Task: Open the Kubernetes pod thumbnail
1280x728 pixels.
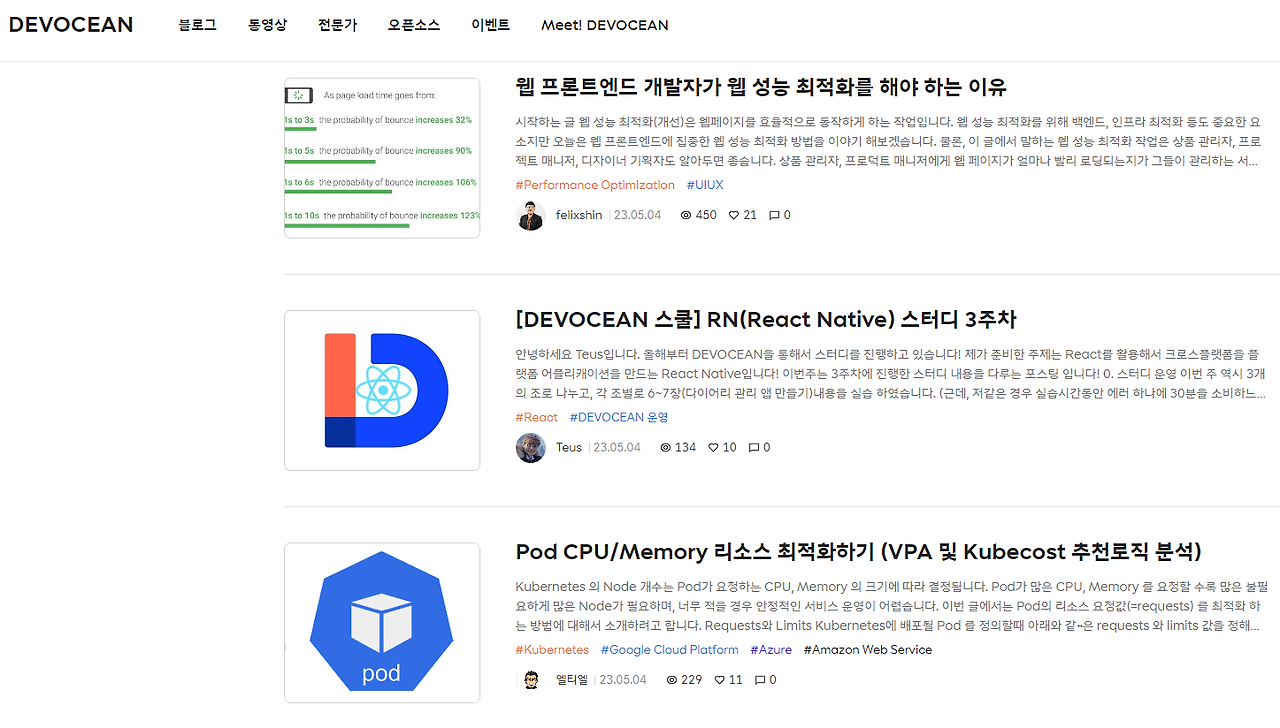Action: pyautogui.click(x=382, y=623)
